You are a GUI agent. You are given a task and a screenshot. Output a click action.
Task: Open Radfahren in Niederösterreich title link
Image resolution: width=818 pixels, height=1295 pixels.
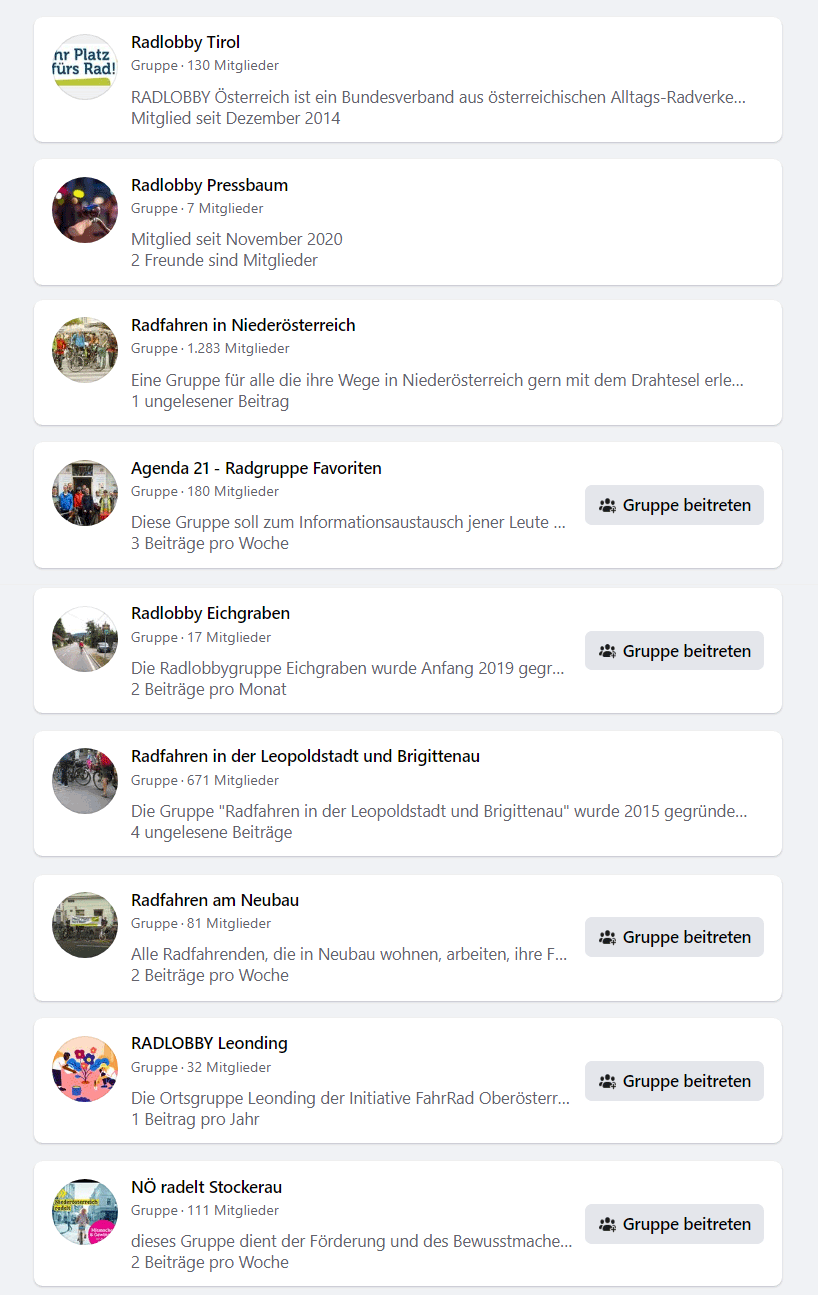coord(243,325)
